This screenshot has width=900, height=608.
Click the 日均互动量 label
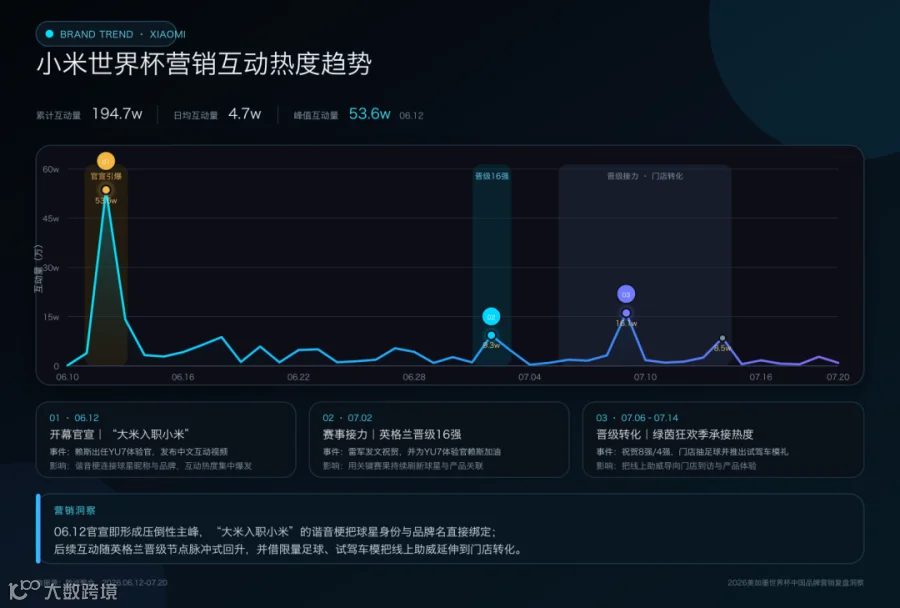[196, 115]
